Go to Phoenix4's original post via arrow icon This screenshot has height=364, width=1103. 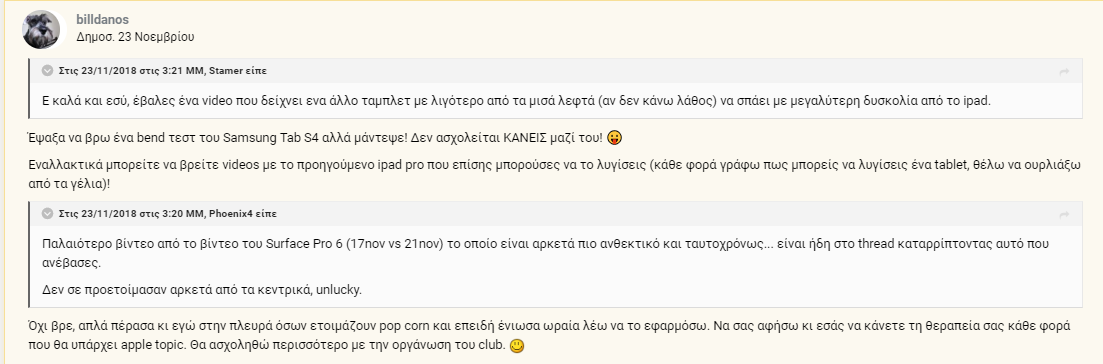pos(1064,214)
